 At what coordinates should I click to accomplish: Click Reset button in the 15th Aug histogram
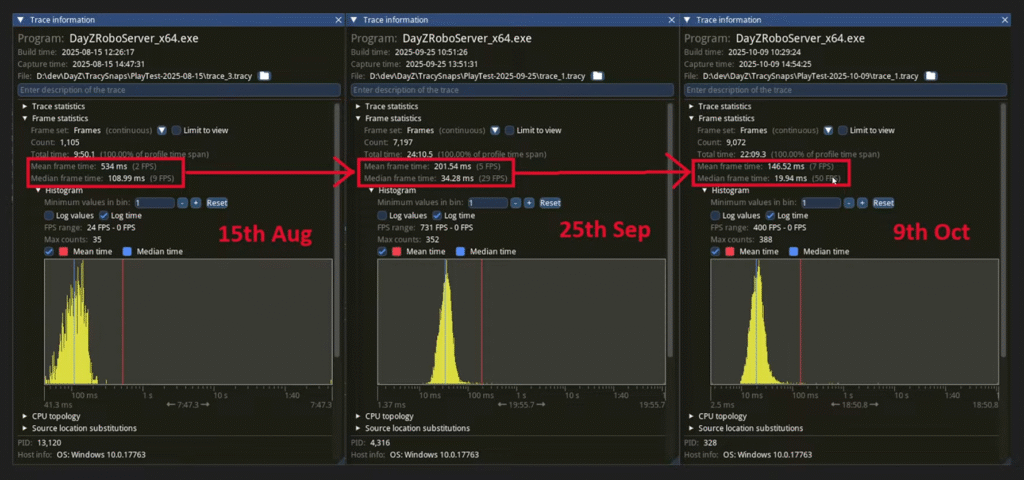(217, 203)
